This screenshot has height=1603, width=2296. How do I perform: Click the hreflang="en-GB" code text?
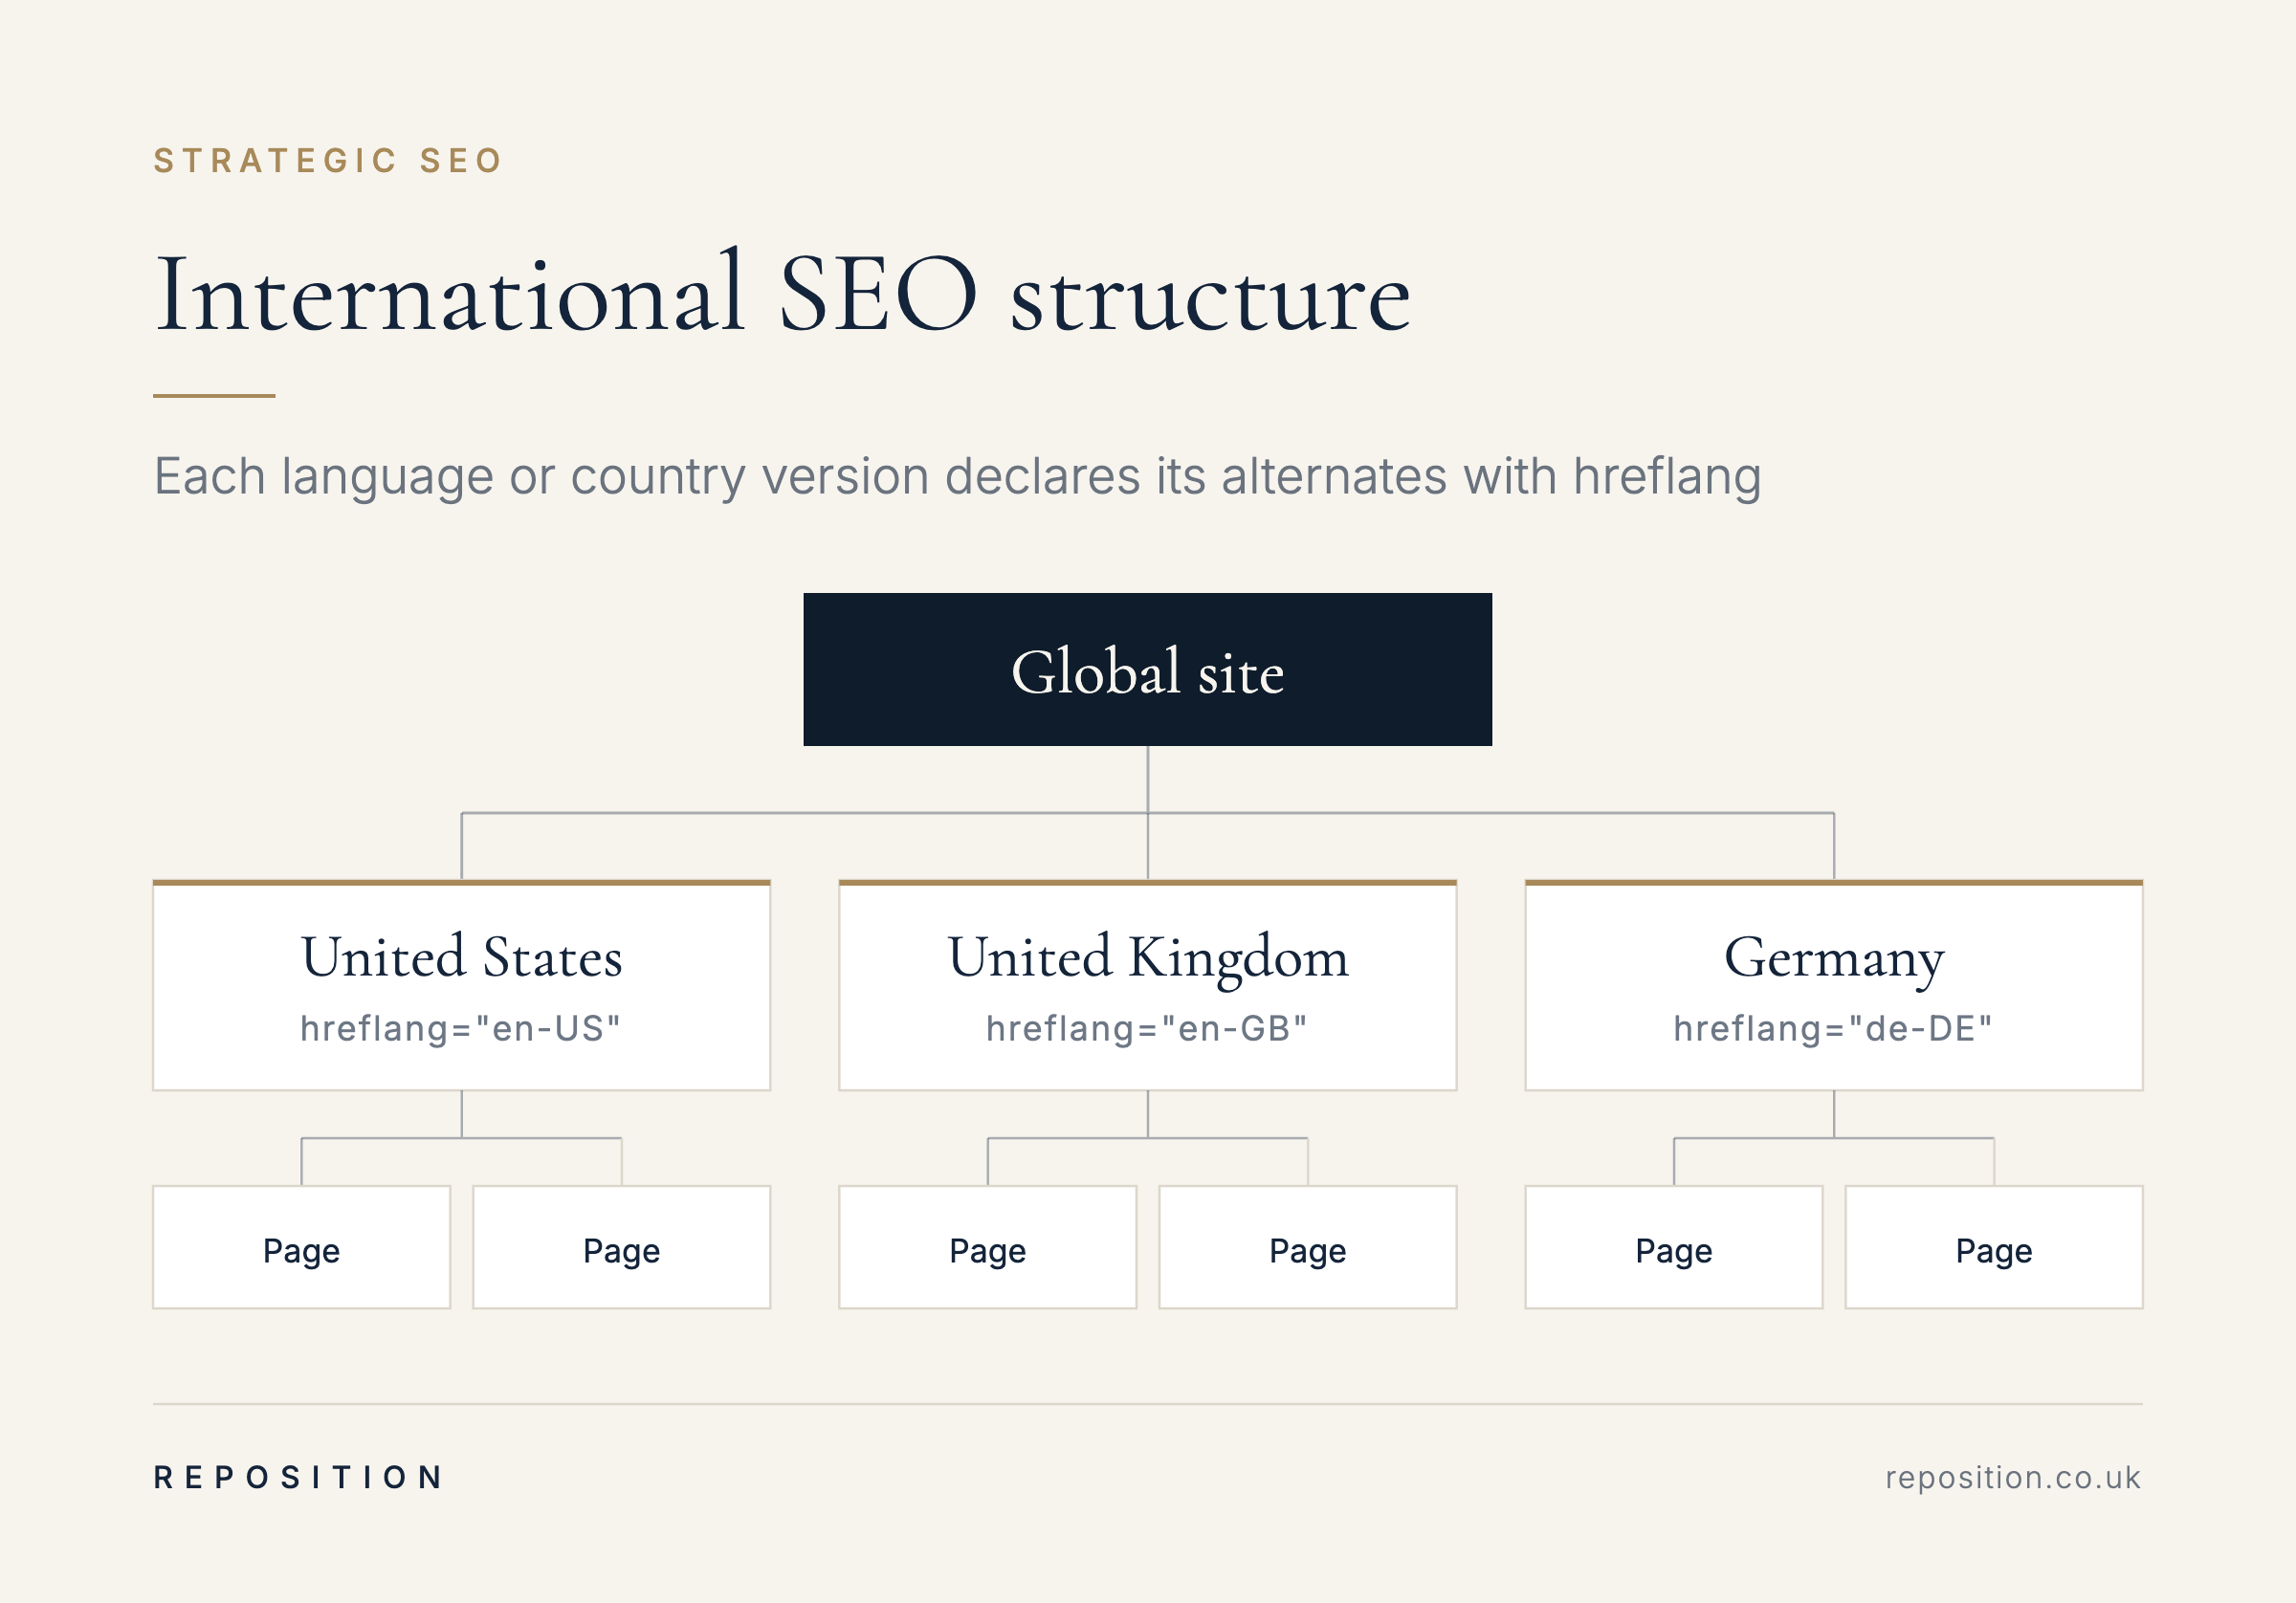click(x=1147, y=1029)
